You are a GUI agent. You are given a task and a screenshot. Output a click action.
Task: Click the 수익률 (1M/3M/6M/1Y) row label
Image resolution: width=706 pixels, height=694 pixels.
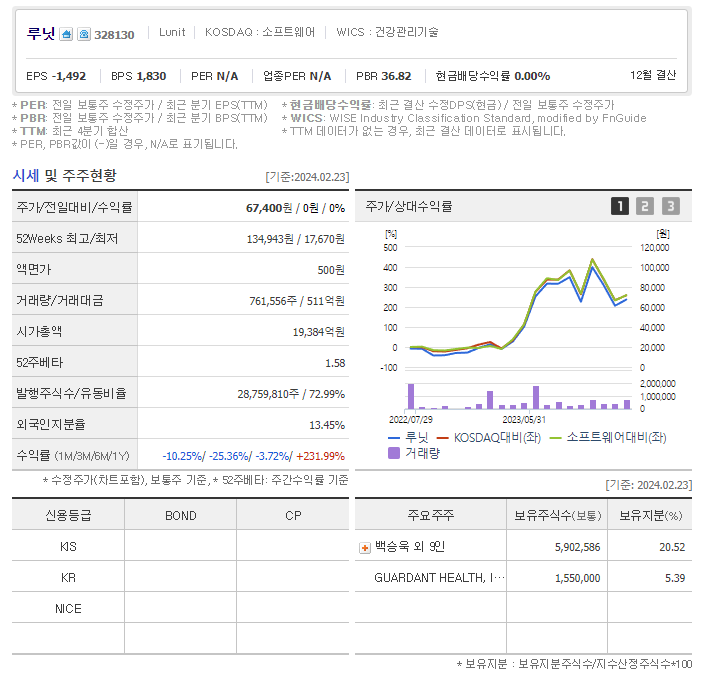coord(73,456)
